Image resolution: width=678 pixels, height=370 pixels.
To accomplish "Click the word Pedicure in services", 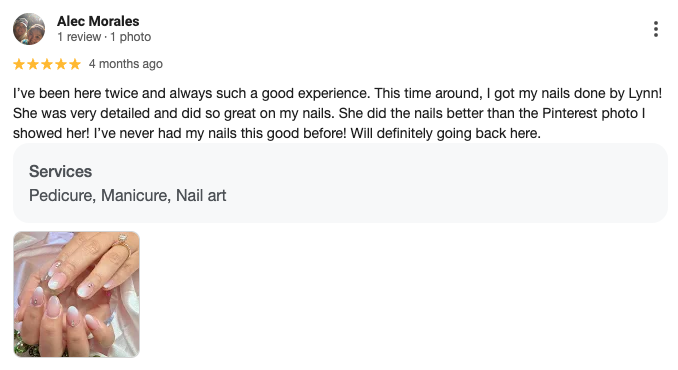I will pyautogui.click(x=61, y=195).
